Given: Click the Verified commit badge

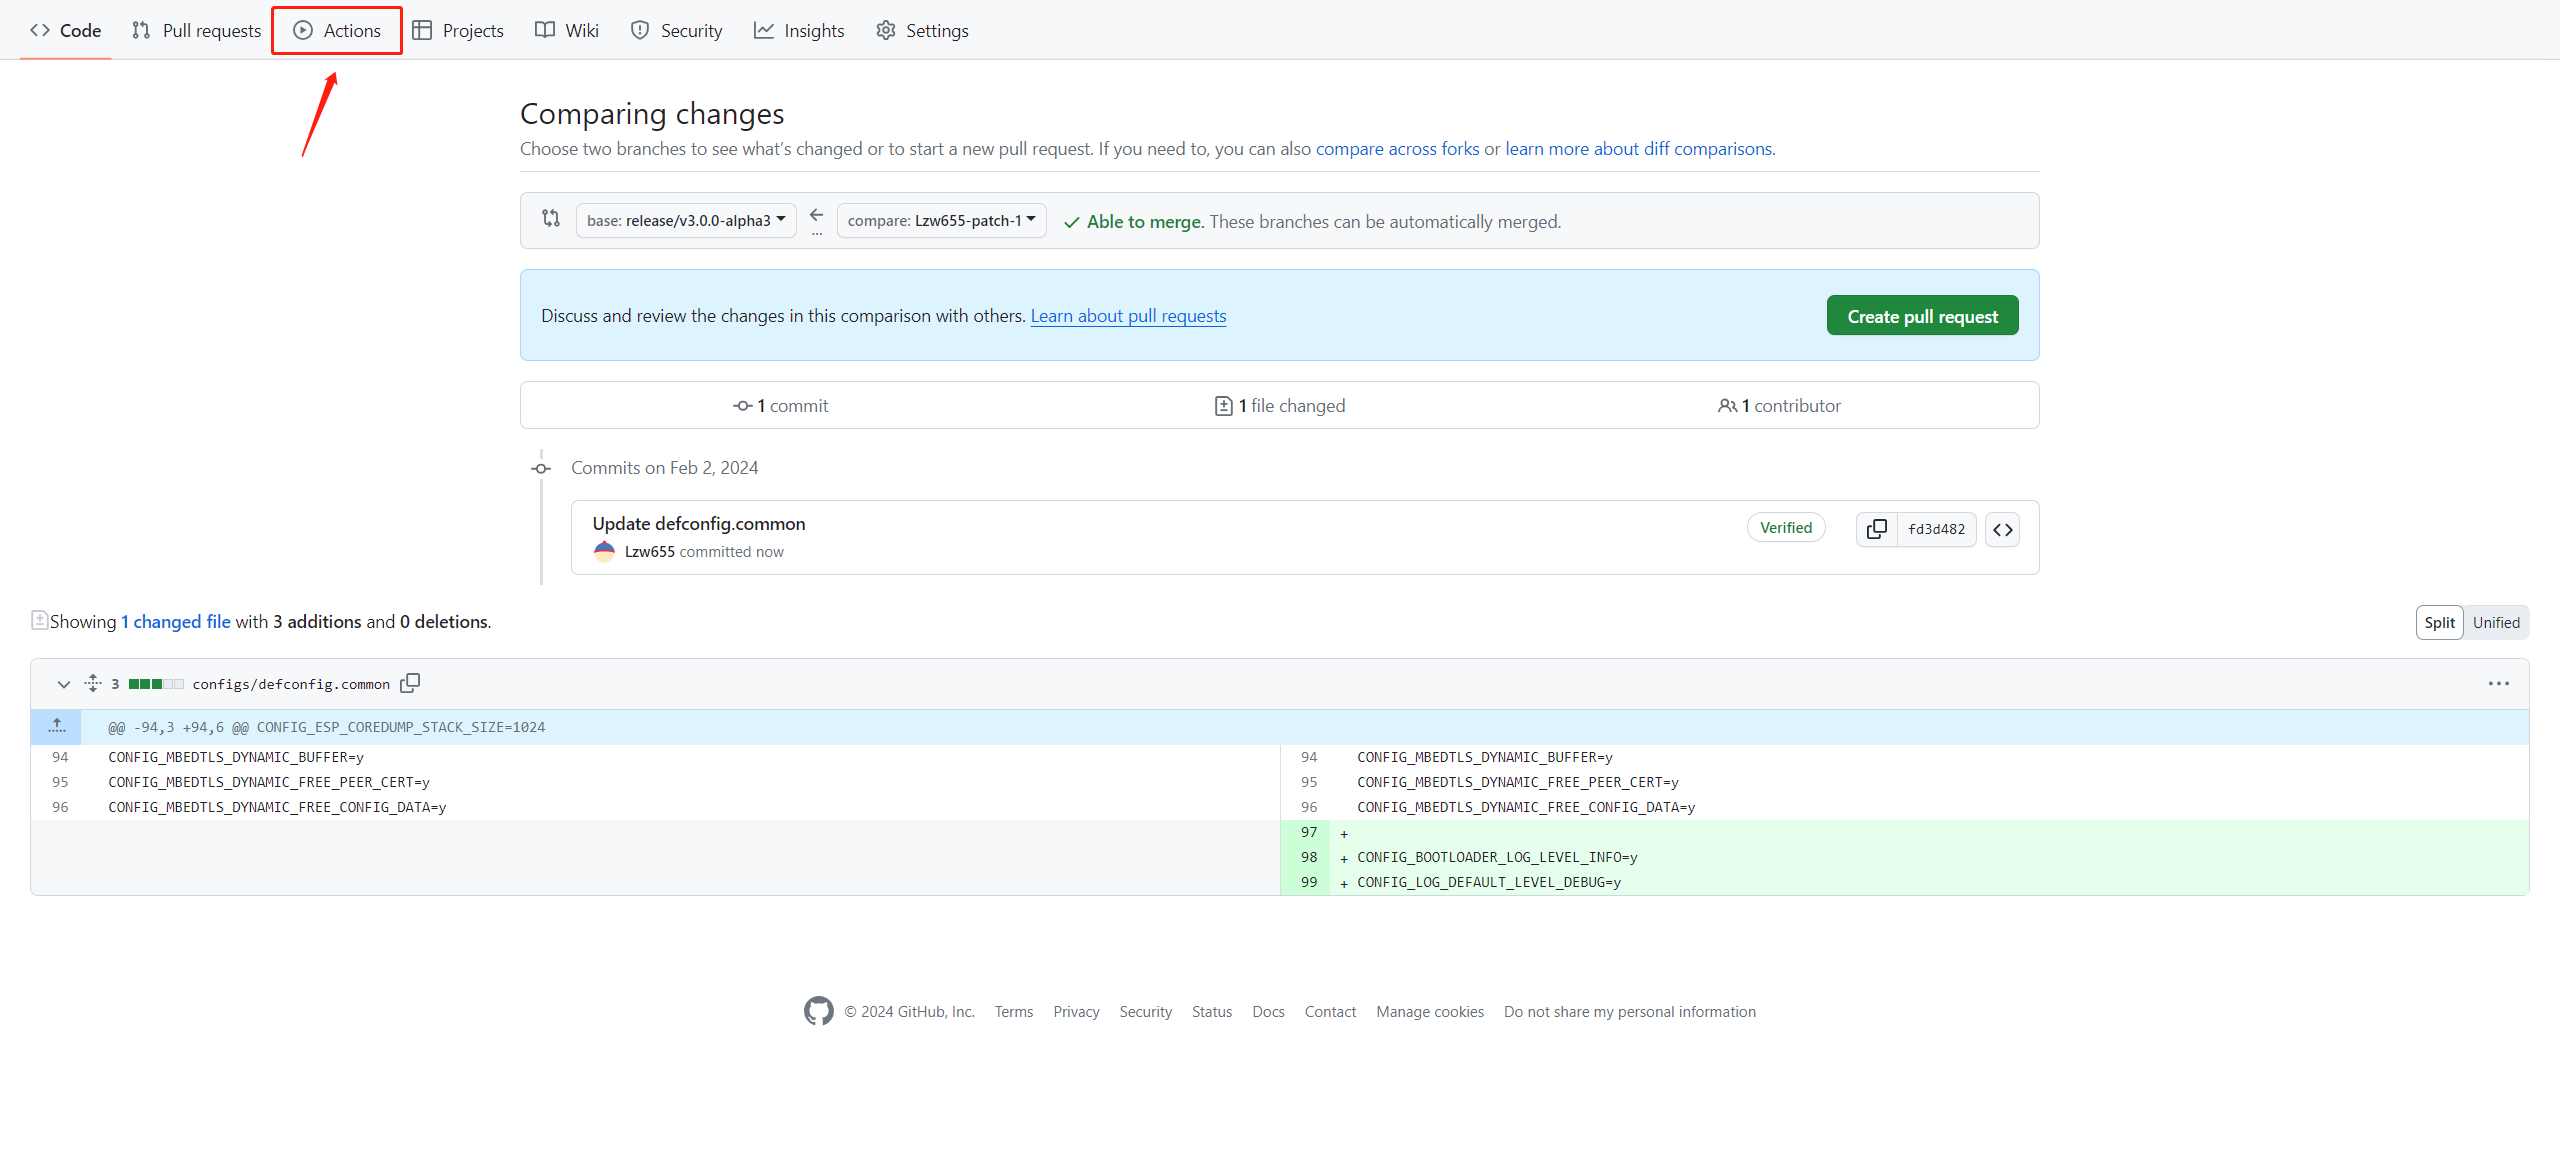Looking at the screenshot, I should point(1785,528).
